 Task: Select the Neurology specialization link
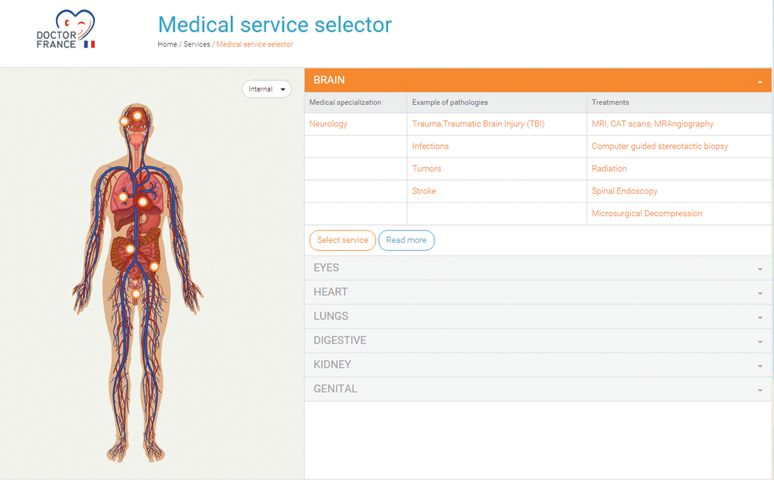[329, 124]
